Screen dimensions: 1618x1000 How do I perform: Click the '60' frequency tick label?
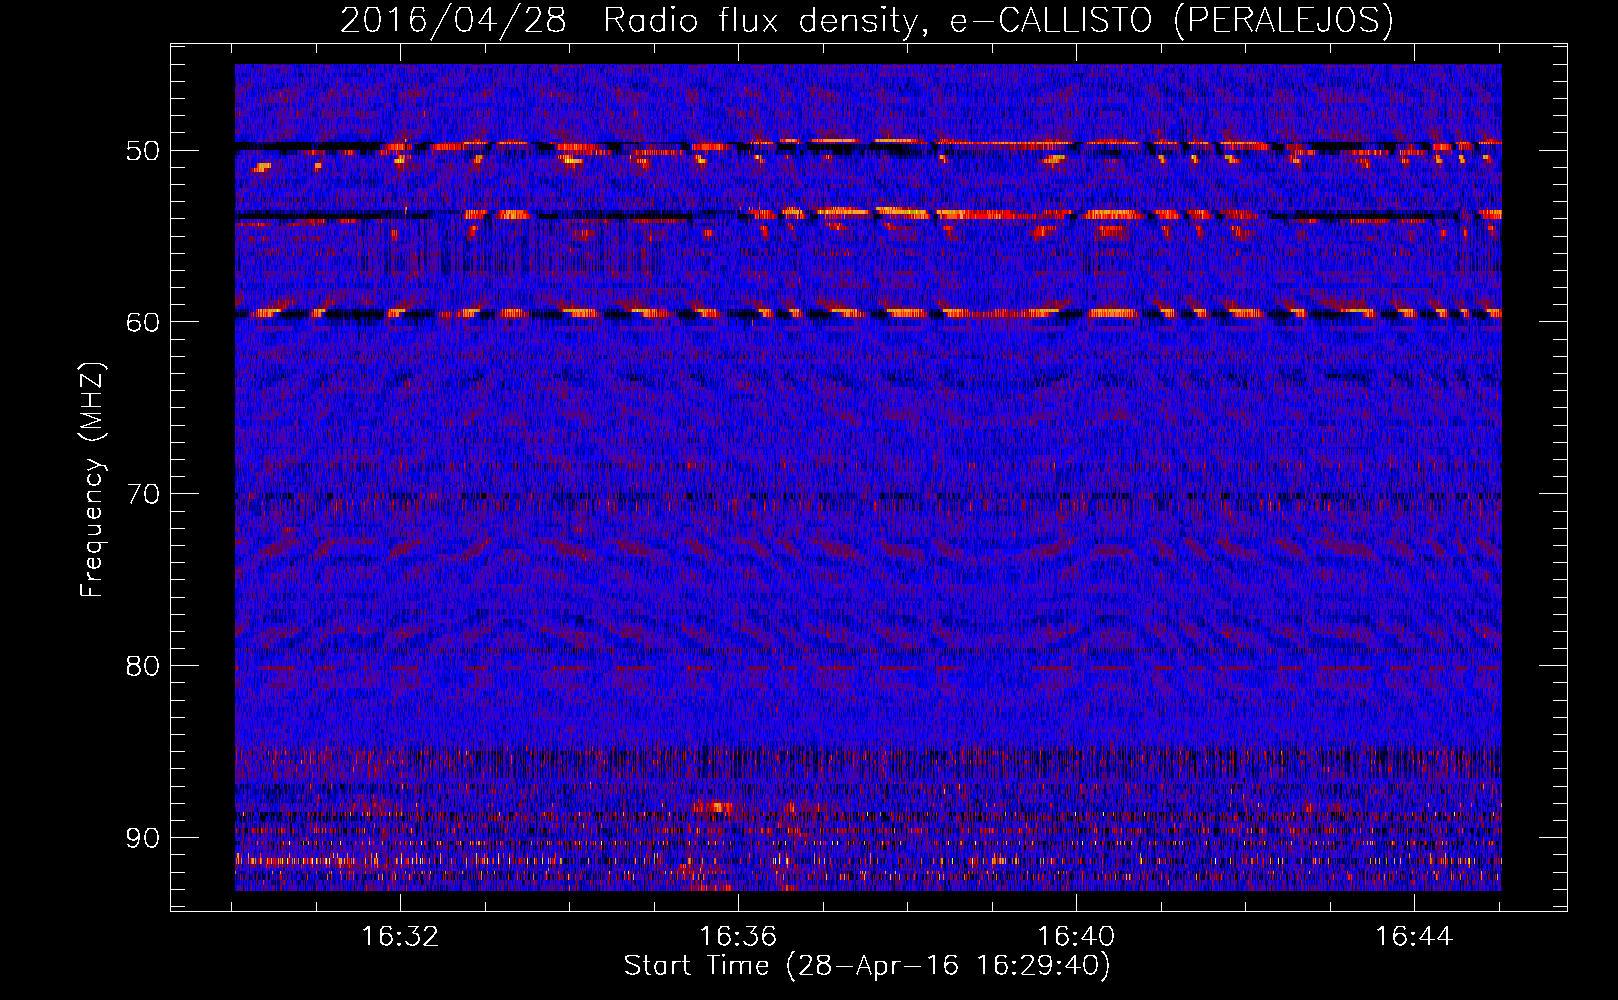coord(143,322)
